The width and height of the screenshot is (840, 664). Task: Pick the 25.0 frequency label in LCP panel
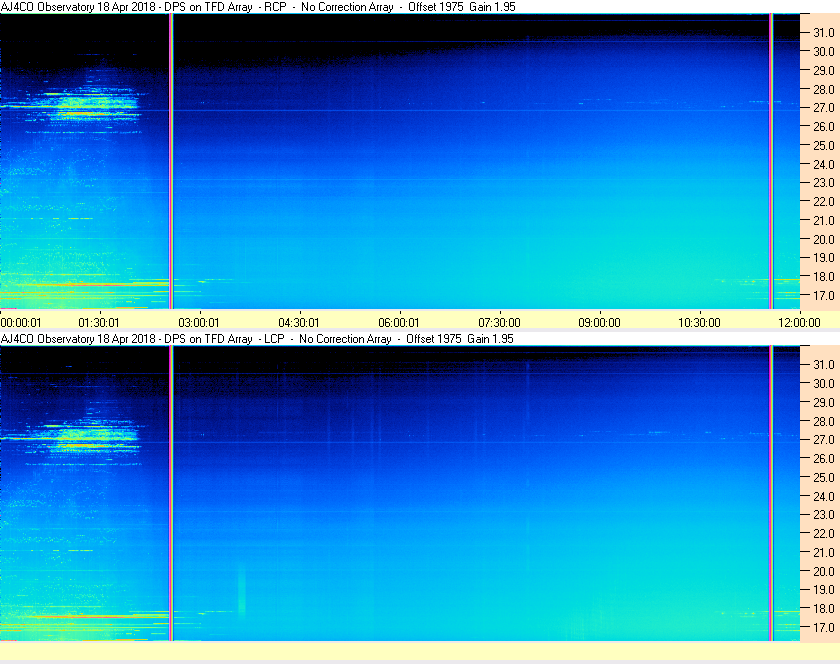[824, 477]
